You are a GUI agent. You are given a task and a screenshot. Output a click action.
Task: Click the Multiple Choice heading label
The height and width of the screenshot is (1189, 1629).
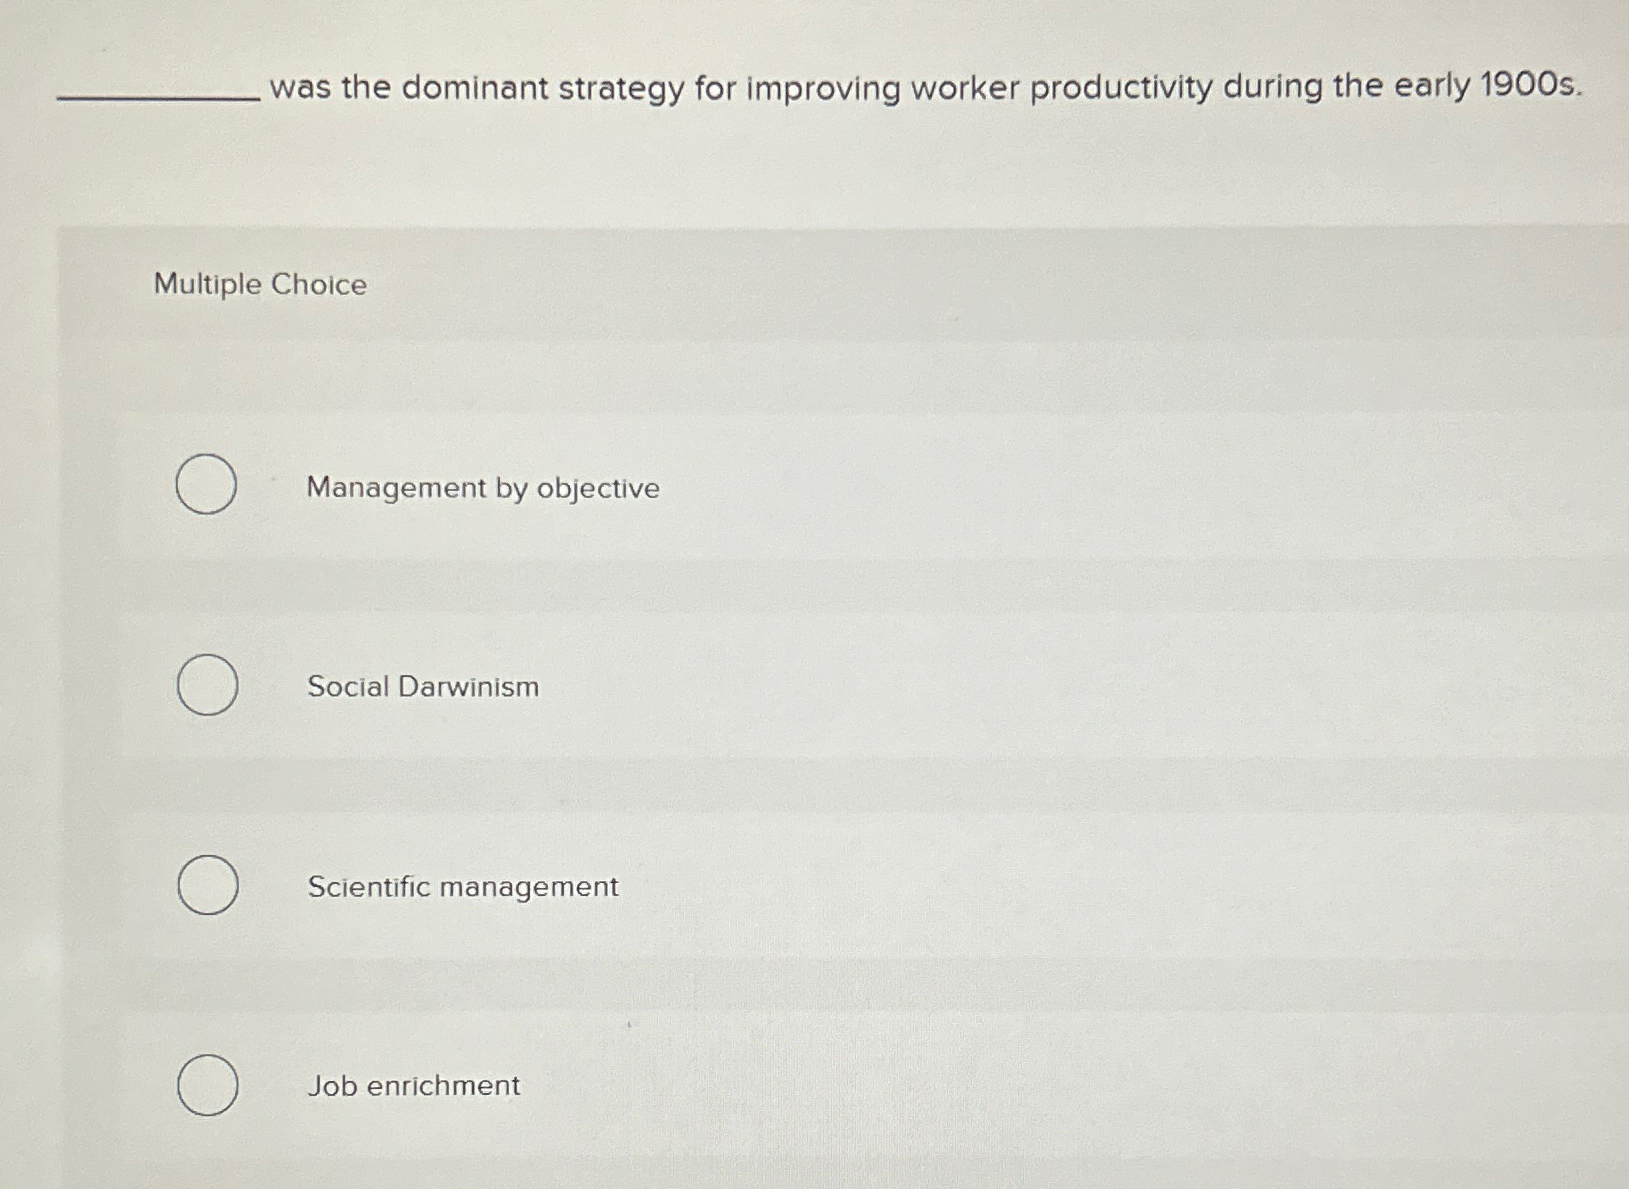point(261,285)
